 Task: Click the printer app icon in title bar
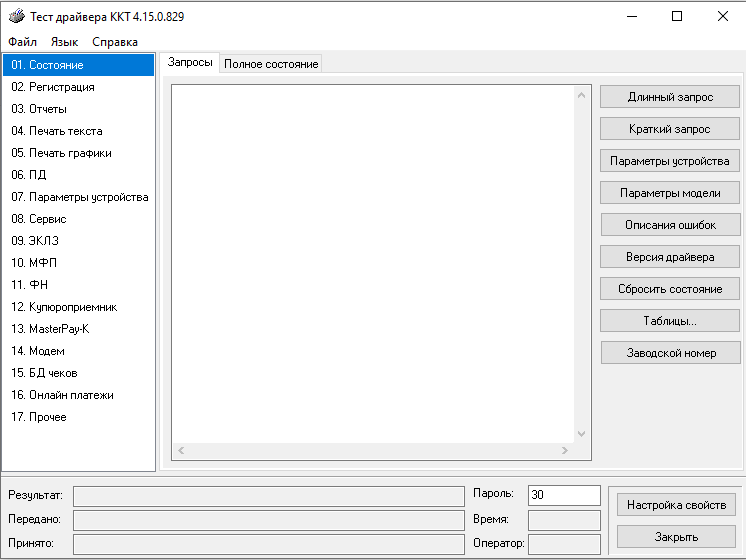tap(16, 17)
